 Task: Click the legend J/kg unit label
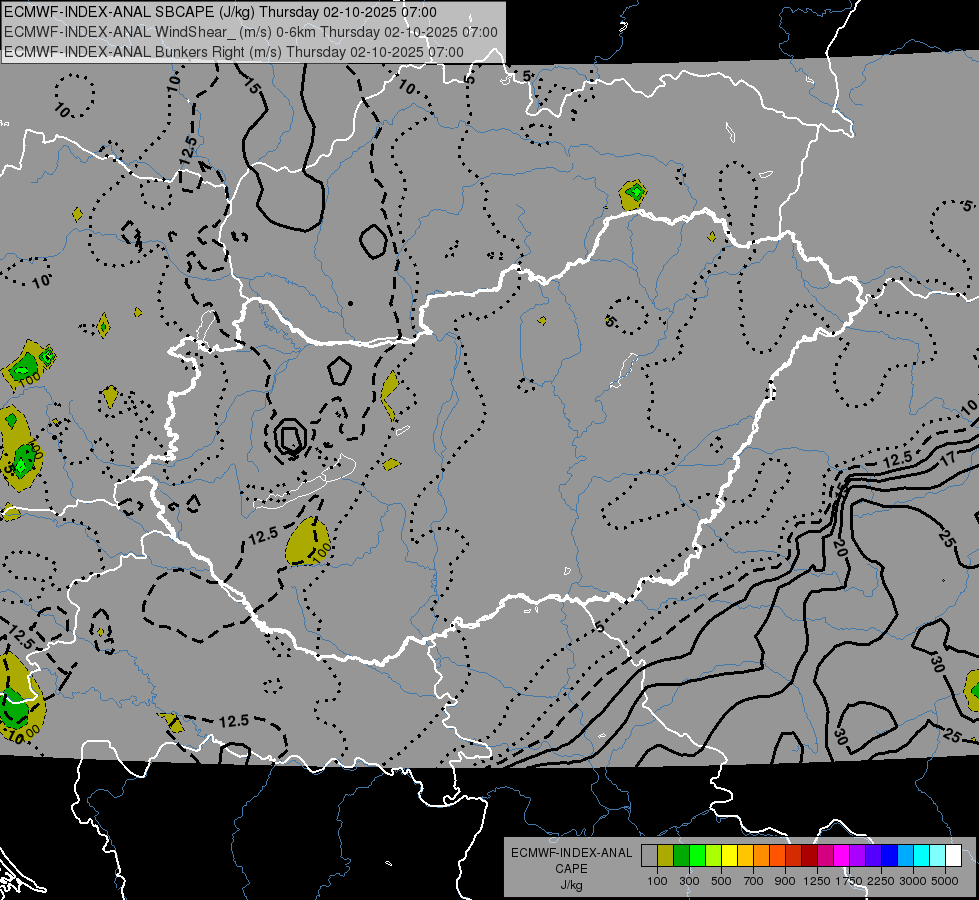point(571,885)
